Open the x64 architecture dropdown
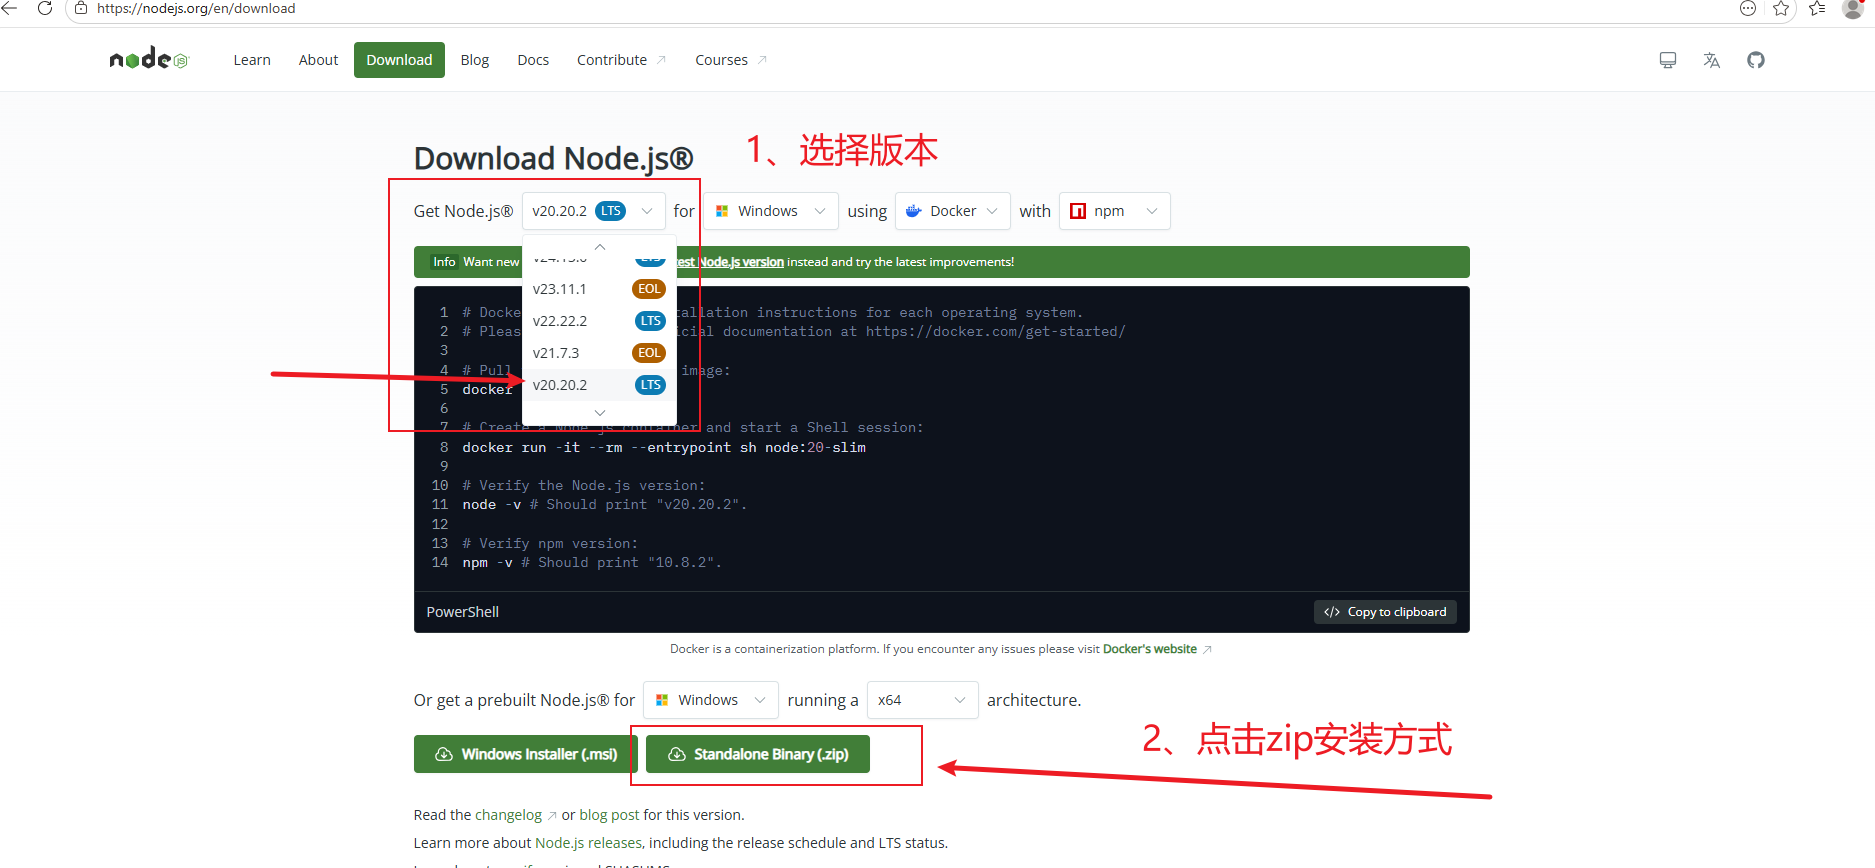The image size is (1875, 868). point(923,700)
